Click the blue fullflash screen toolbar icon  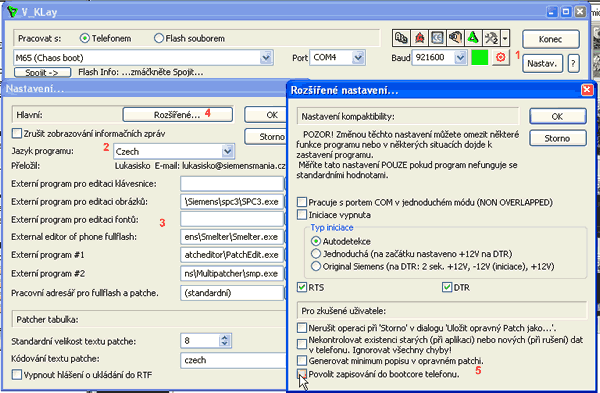click(x=437, y=38)
